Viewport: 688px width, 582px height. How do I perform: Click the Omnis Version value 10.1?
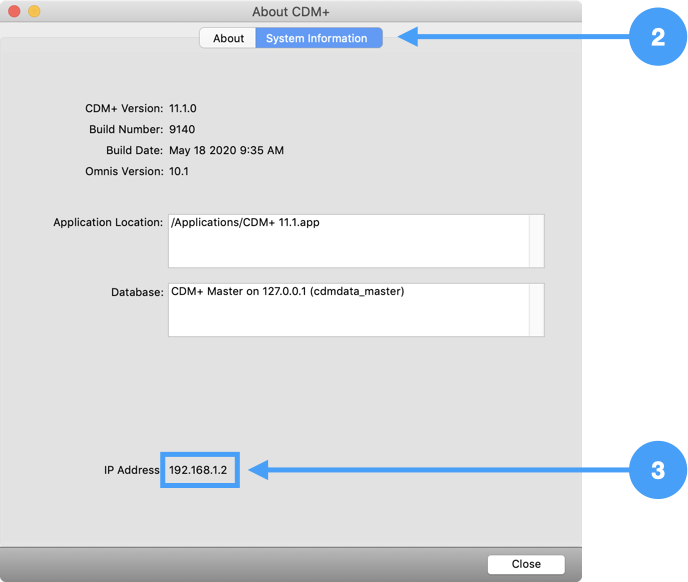(179, 171)
